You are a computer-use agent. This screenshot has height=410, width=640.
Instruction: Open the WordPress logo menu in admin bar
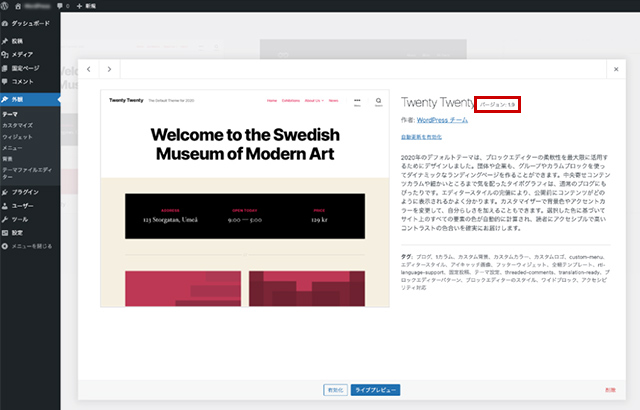pos(5,6)
